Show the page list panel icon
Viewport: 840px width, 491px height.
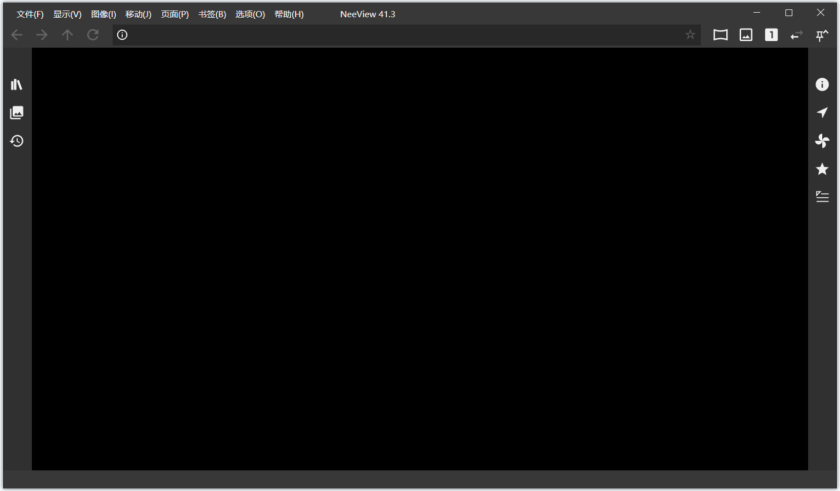17,112
